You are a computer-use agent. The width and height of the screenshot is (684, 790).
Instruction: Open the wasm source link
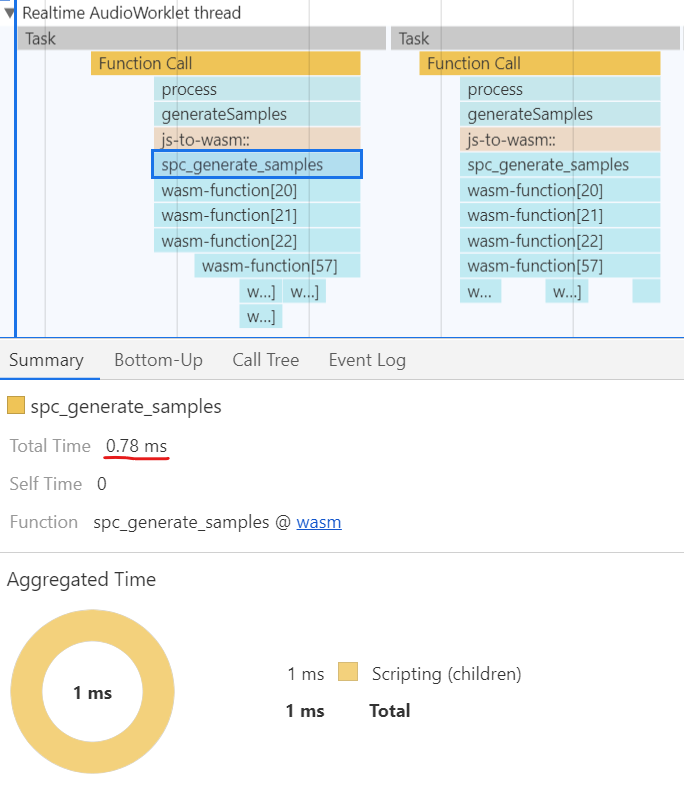319,522
